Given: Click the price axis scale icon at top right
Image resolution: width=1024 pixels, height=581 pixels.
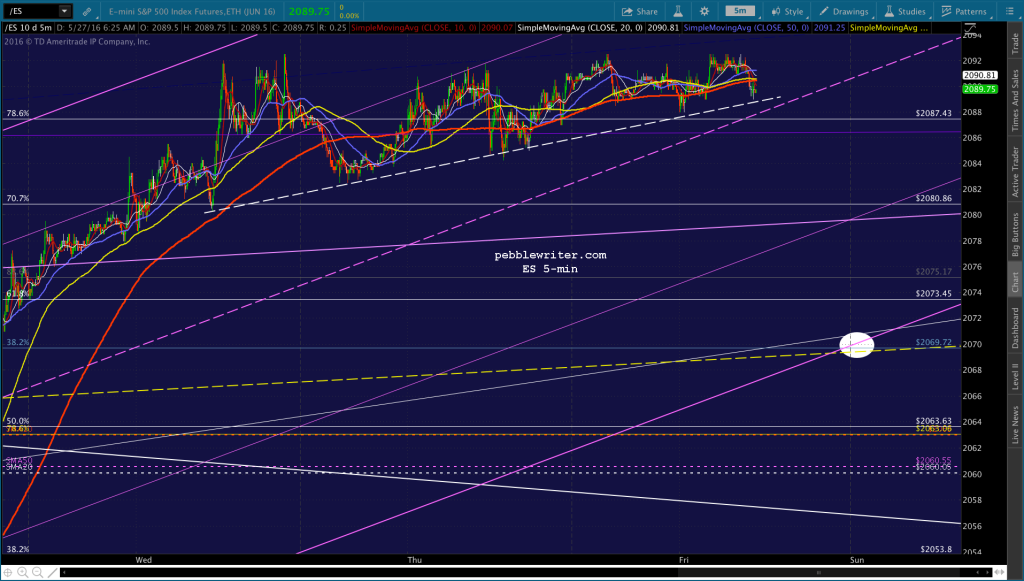Looking at the screenshot, I should click(x=970, y=28).
